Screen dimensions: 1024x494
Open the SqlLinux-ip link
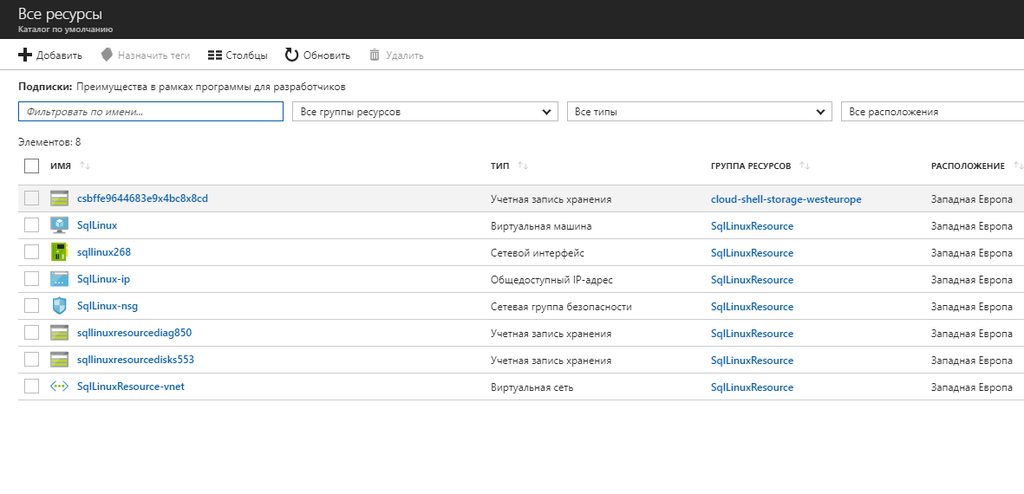(104, 279)
